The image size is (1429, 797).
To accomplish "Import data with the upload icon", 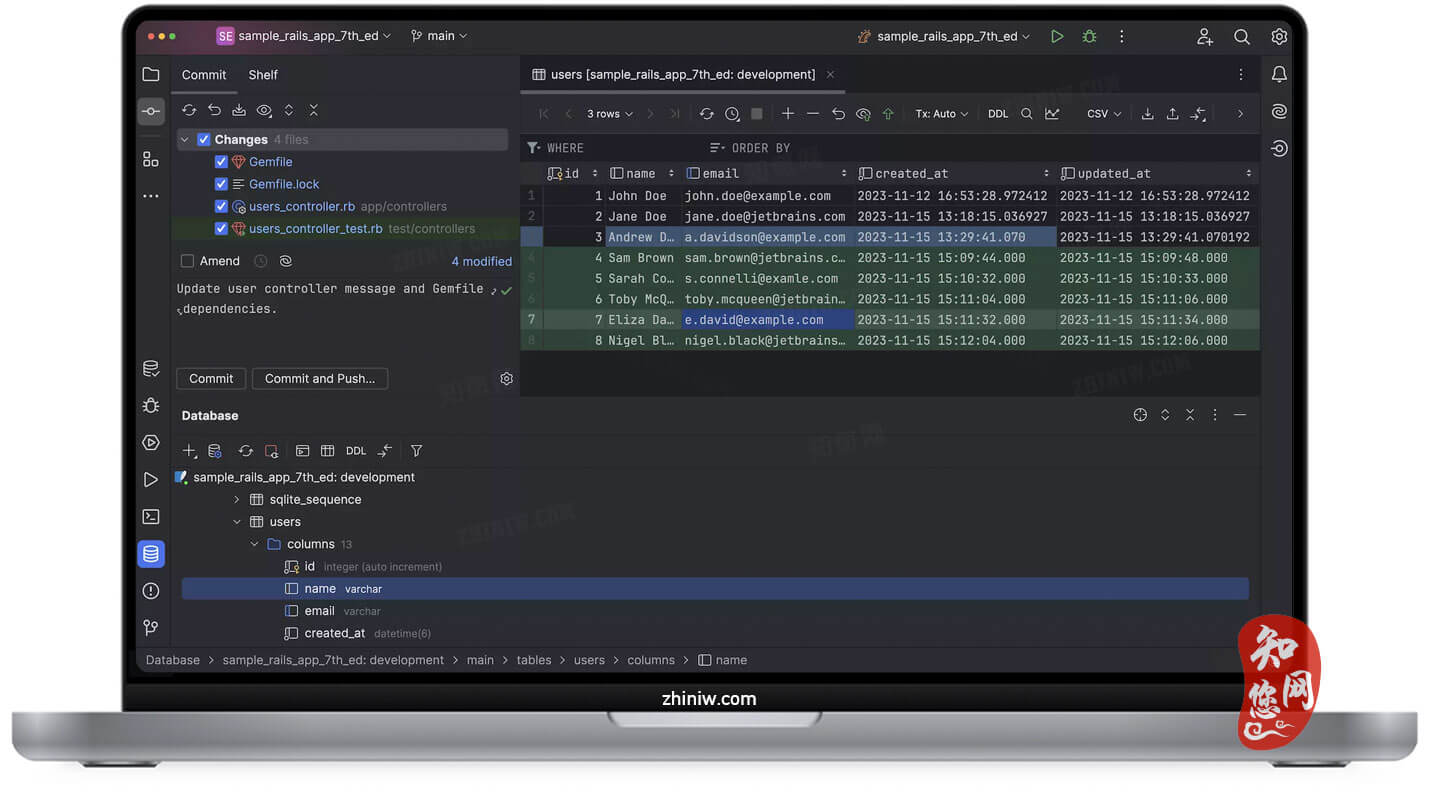I will [x=1173, y=114].
